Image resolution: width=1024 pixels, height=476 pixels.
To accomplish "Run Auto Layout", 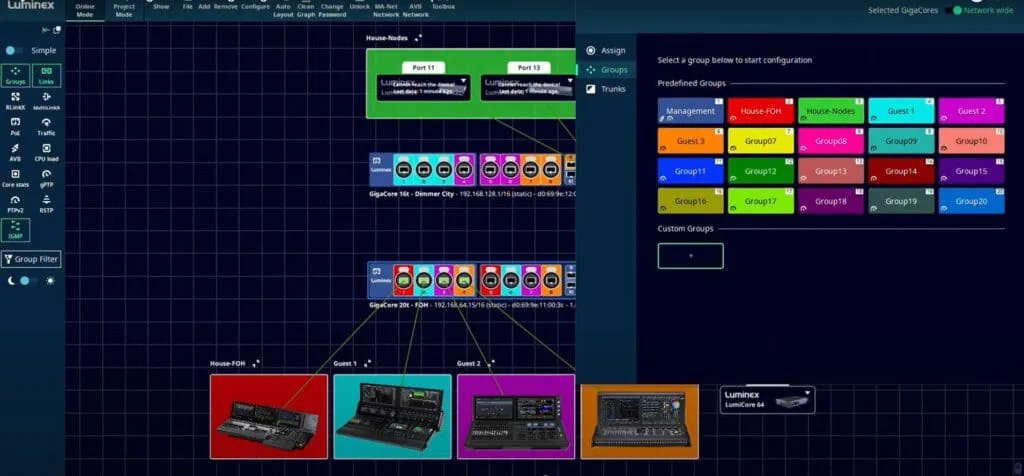I will point(283,10).
